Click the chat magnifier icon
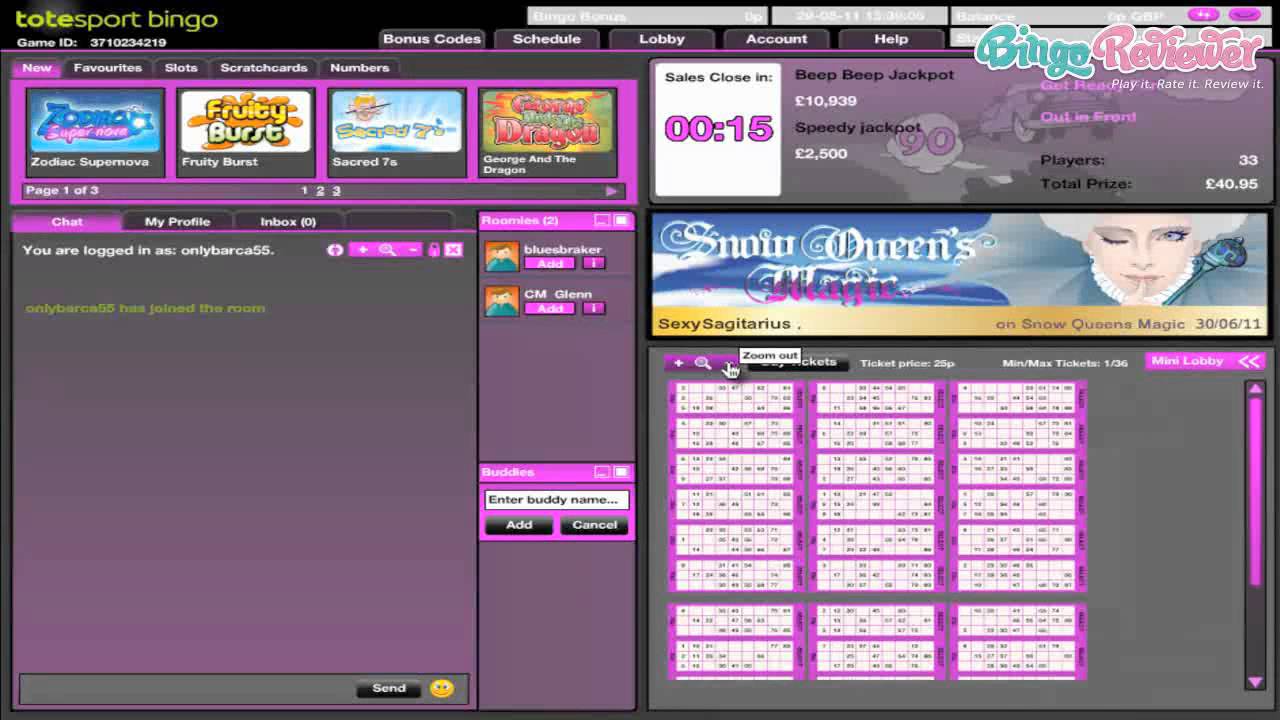Viewport: 1280px width, 720px height. (387, 250)
